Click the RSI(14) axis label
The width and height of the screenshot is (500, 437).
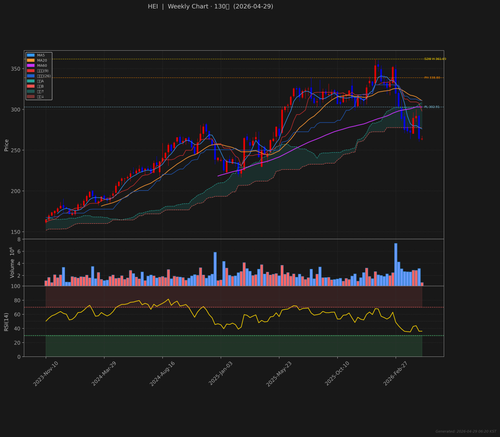[x=6, y=322]
